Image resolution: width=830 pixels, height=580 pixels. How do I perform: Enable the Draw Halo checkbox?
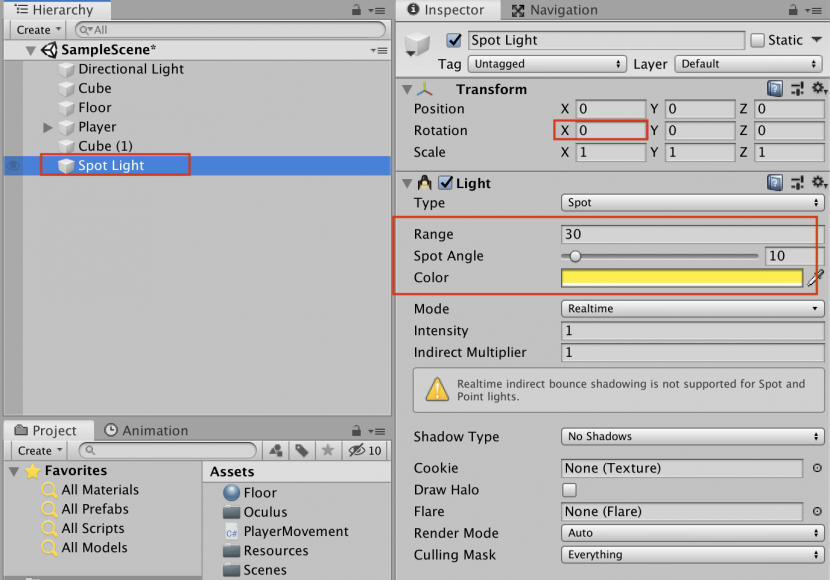(x=569, y=490)
